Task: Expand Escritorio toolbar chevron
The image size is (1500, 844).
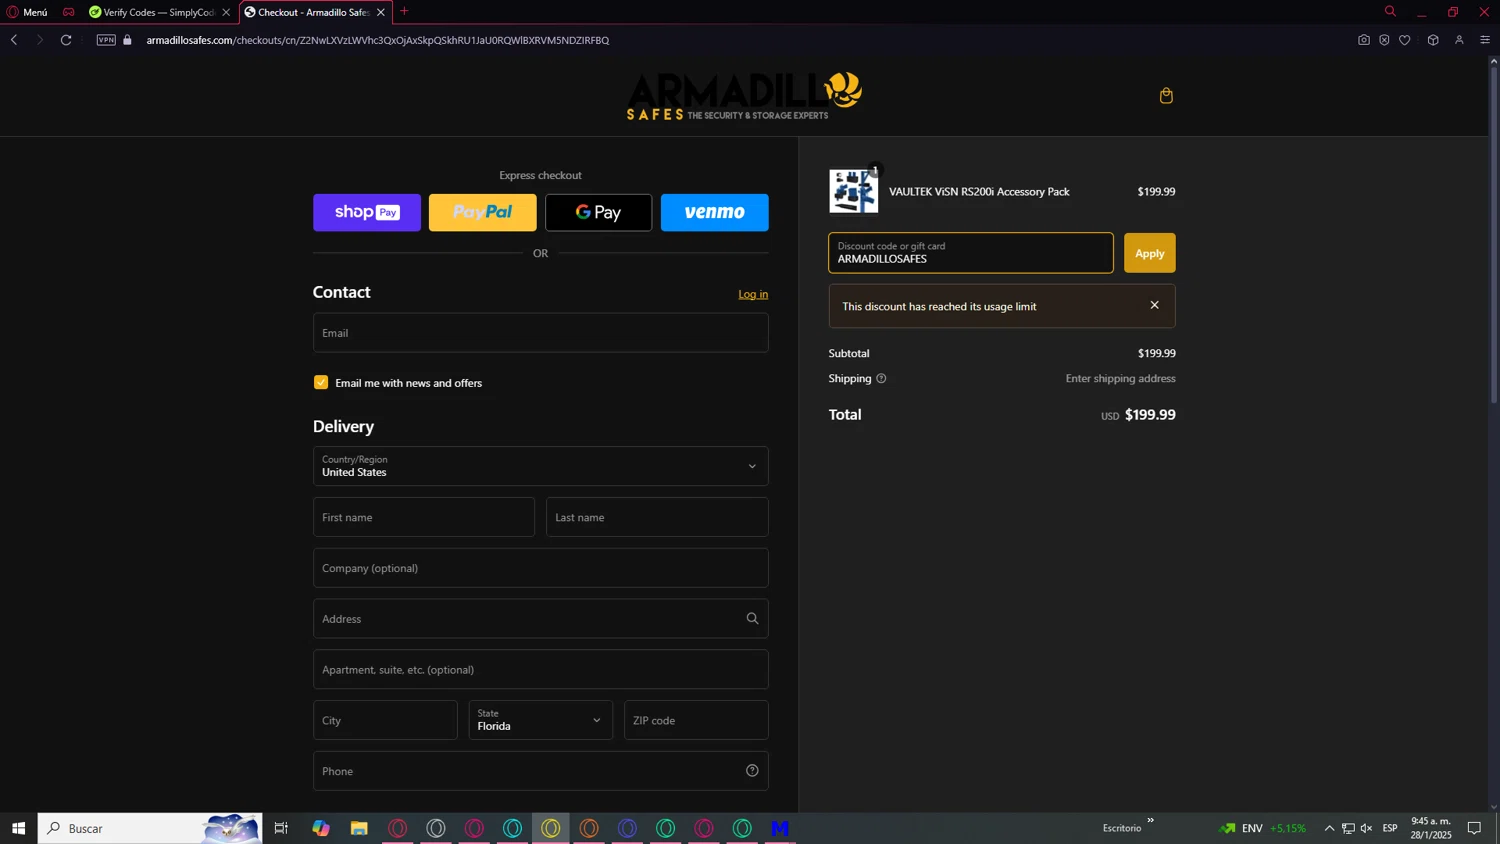Action: (1150, 820)
